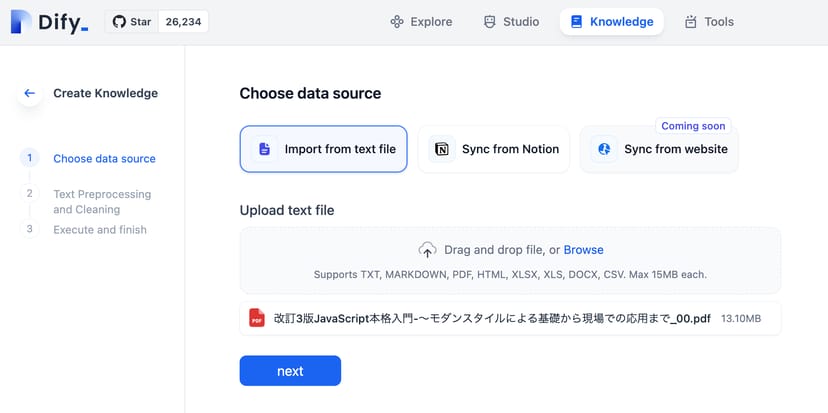Click the Dify logo
Image resolution: width=828 pixels, height=413 pixels.
[49, 22]
